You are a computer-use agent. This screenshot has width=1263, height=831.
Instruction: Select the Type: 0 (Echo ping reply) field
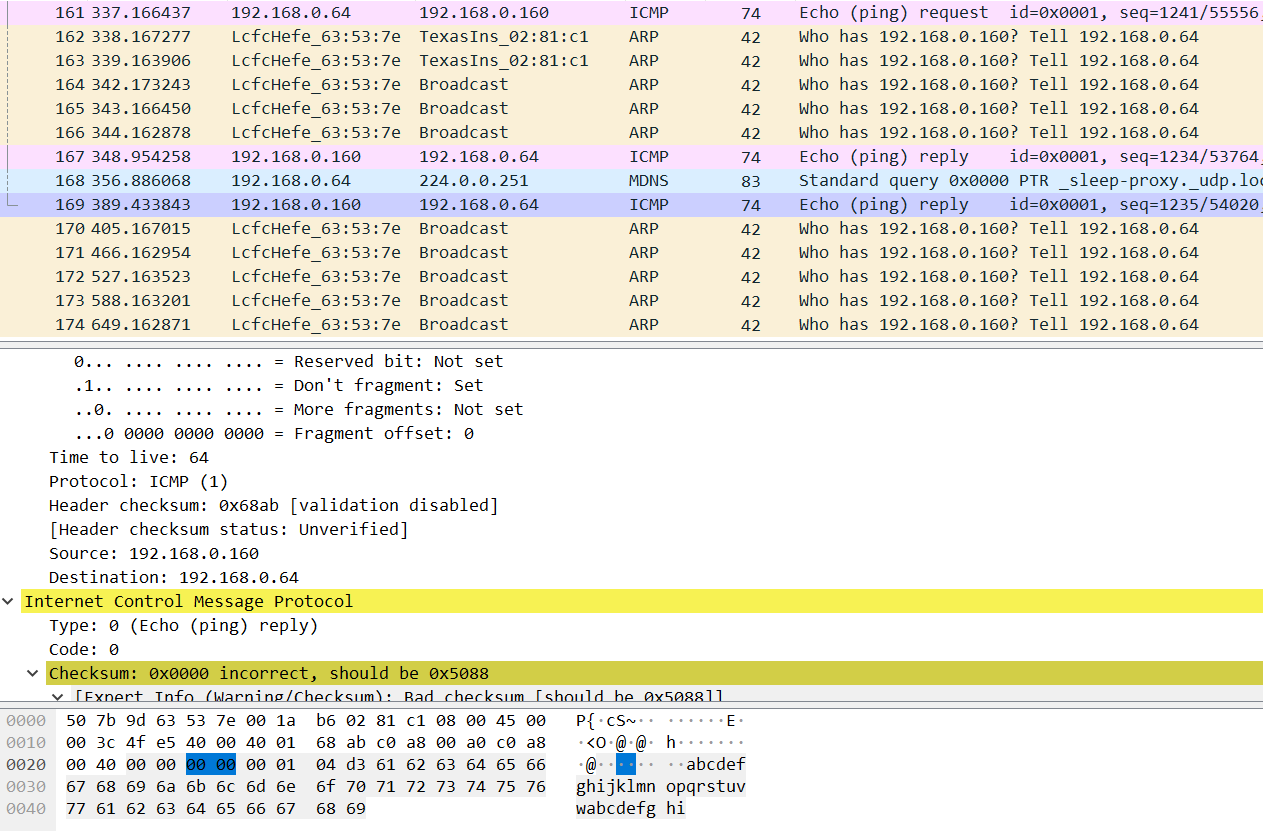[x=183, y=625]
